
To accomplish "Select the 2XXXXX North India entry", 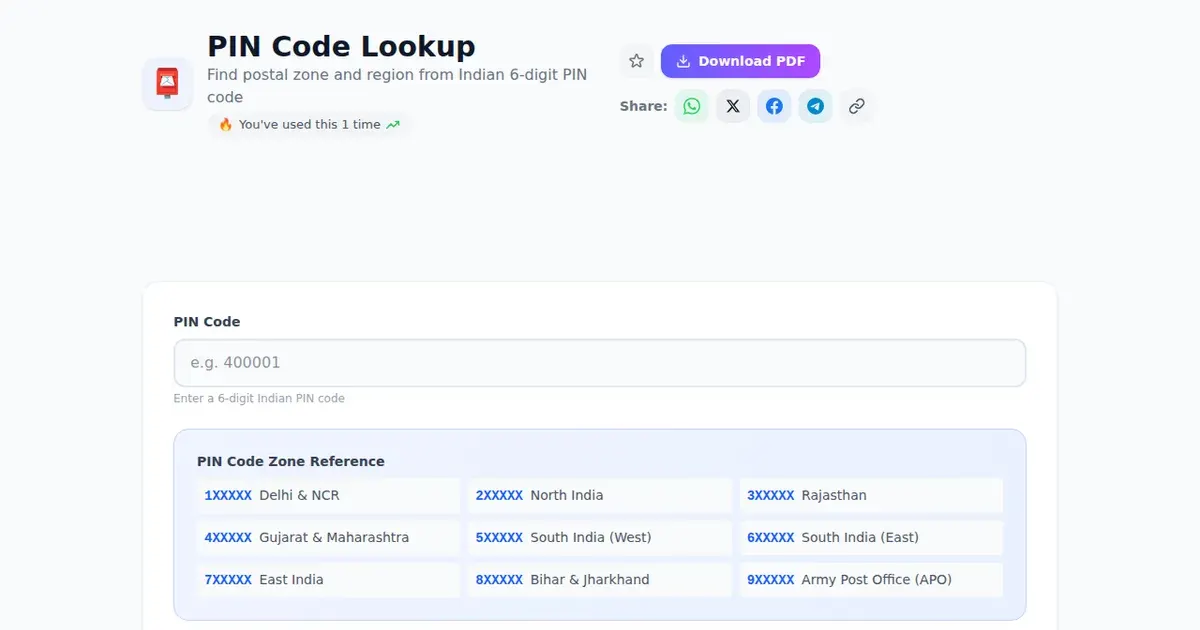I will 600,495.
